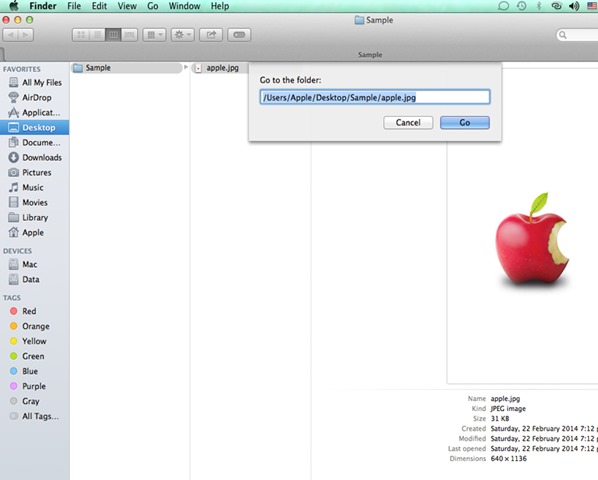Open Applications in the sidebar

[x=35, y=112]
